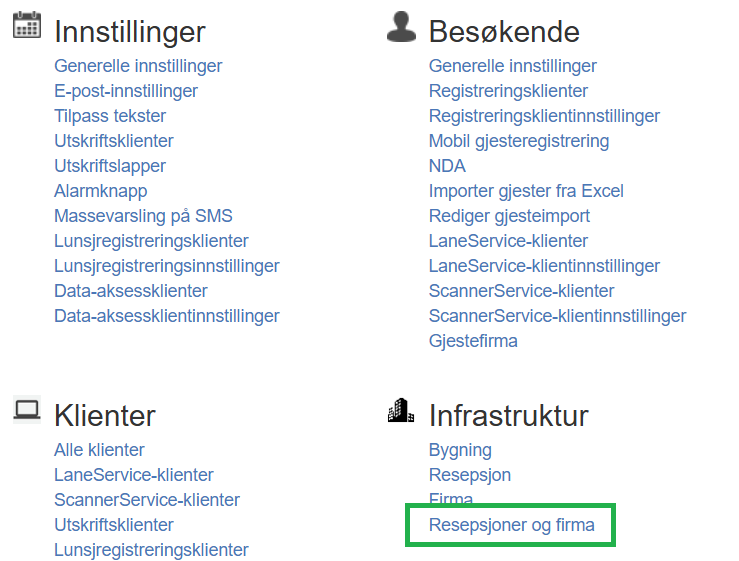This screenshot has width=739, height=561.
Task: Click the calendar icon beside Innstillinger
Action: (26, 25)
